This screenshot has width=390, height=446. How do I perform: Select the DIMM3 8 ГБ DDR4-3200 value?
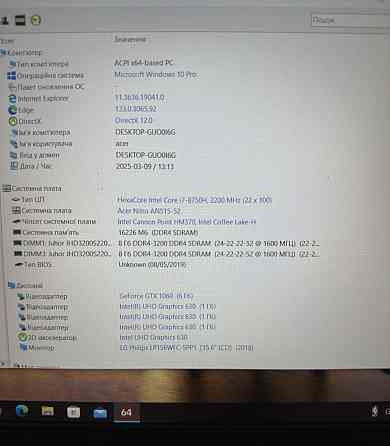point(219,254)
